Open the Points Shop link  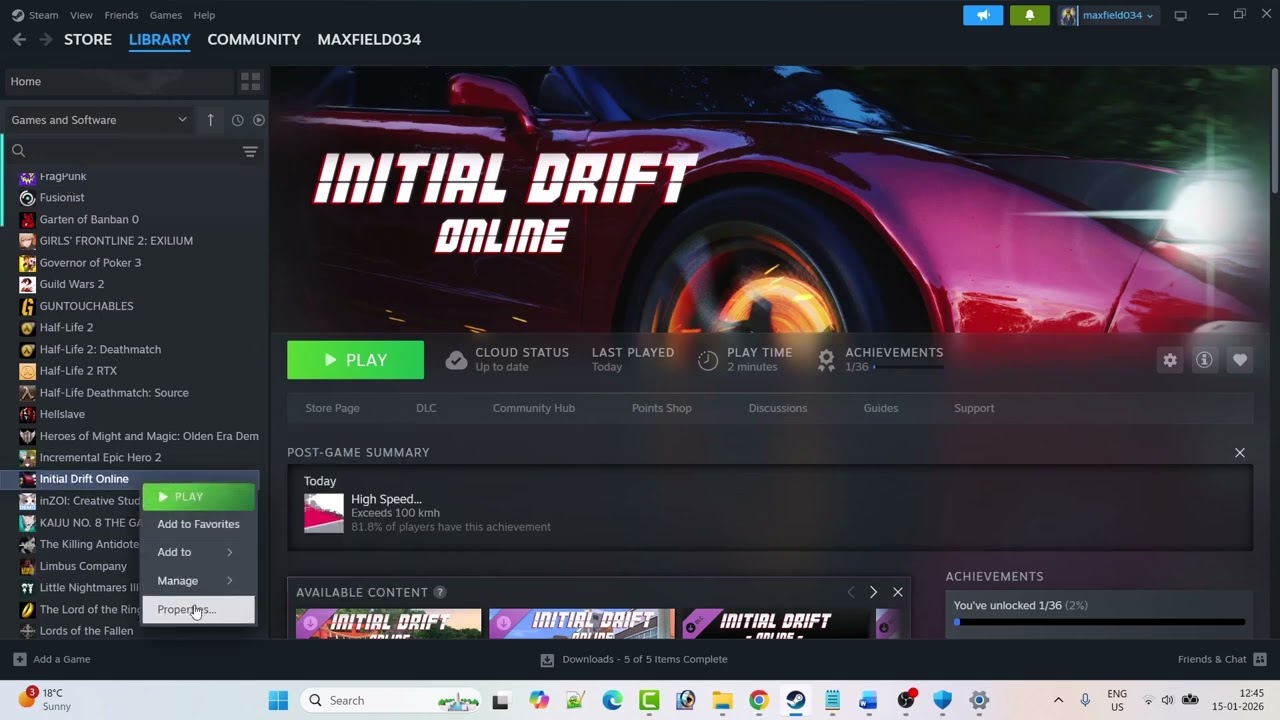(x=661, y=408)
